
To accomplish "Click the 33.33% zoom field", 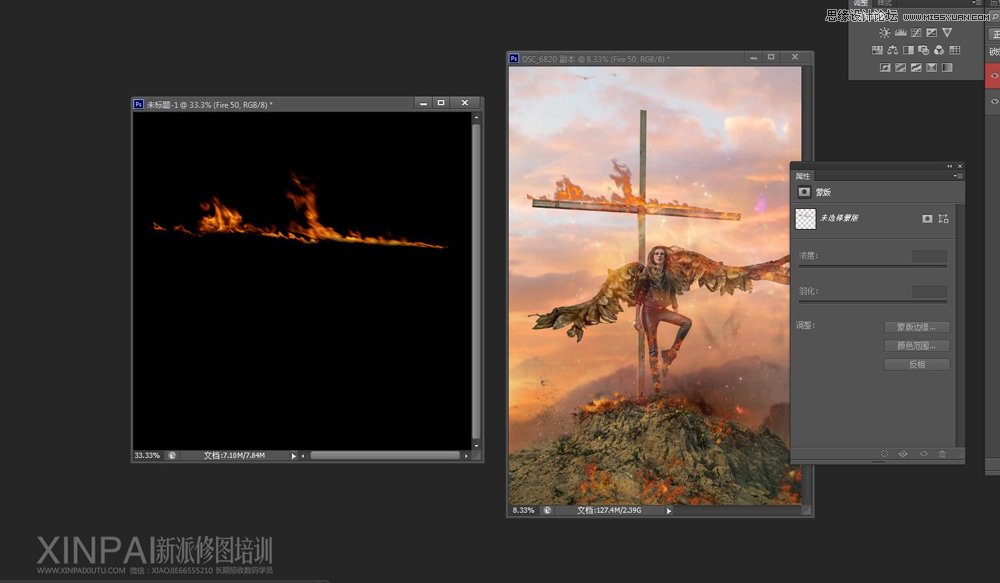I will (x=147, y=455).
